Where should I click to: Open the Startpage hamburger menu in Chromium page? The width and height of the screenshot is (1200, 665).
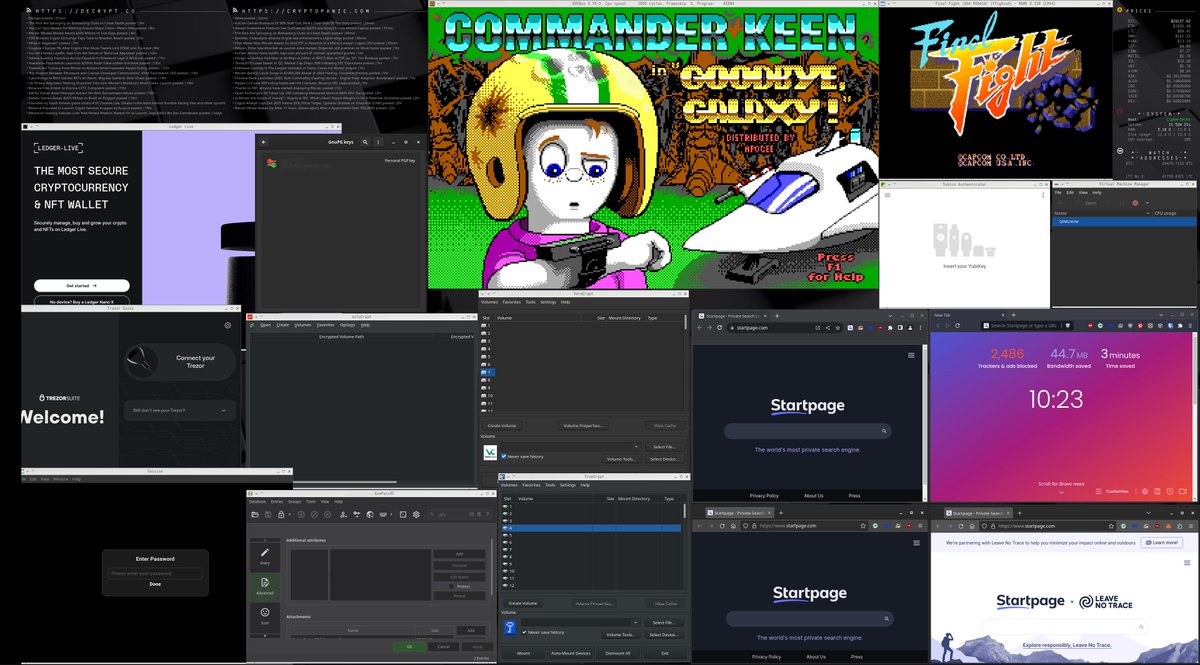tap(910, 355)
